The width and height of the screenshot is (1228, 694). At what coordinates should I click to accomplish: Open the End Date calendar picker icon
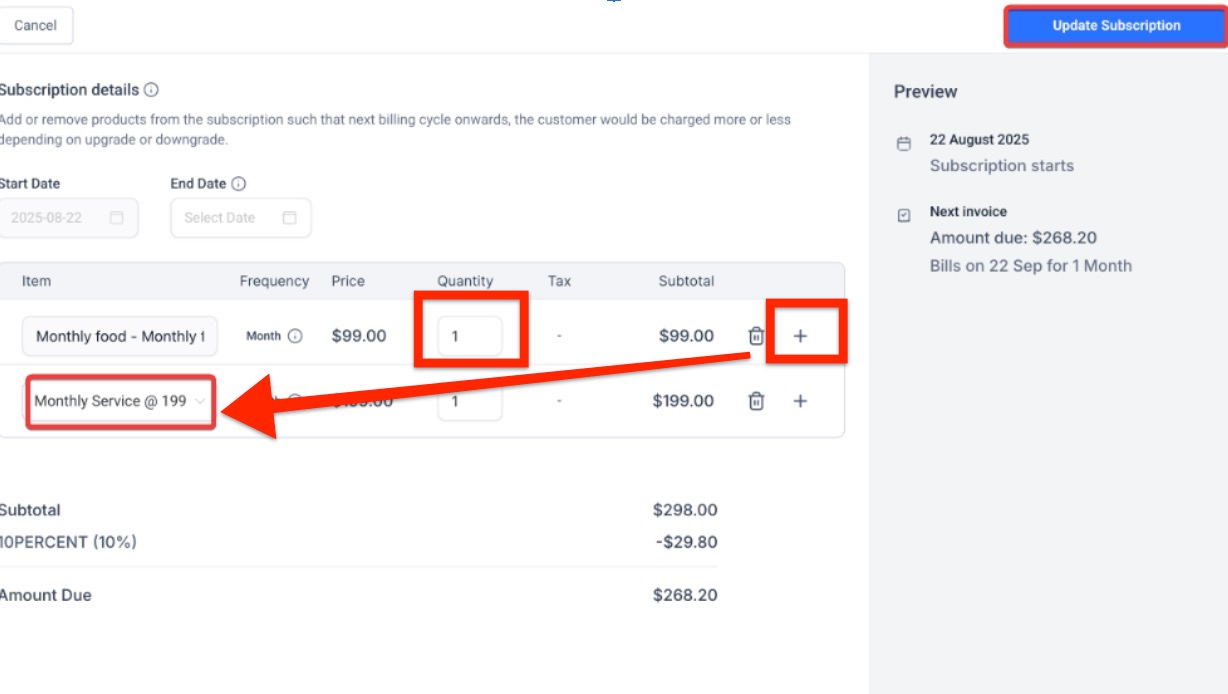(x=289, y=218)
